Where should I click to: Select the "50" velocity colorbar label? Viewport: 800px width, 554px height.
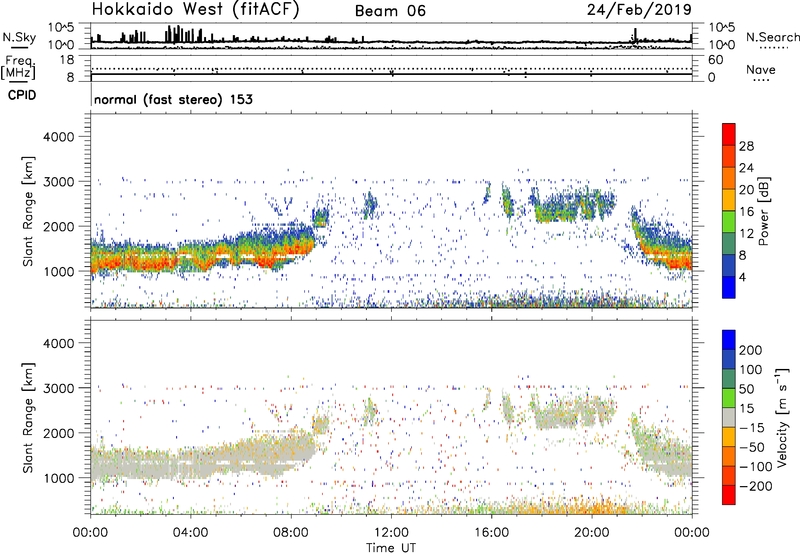click(746, 389)
